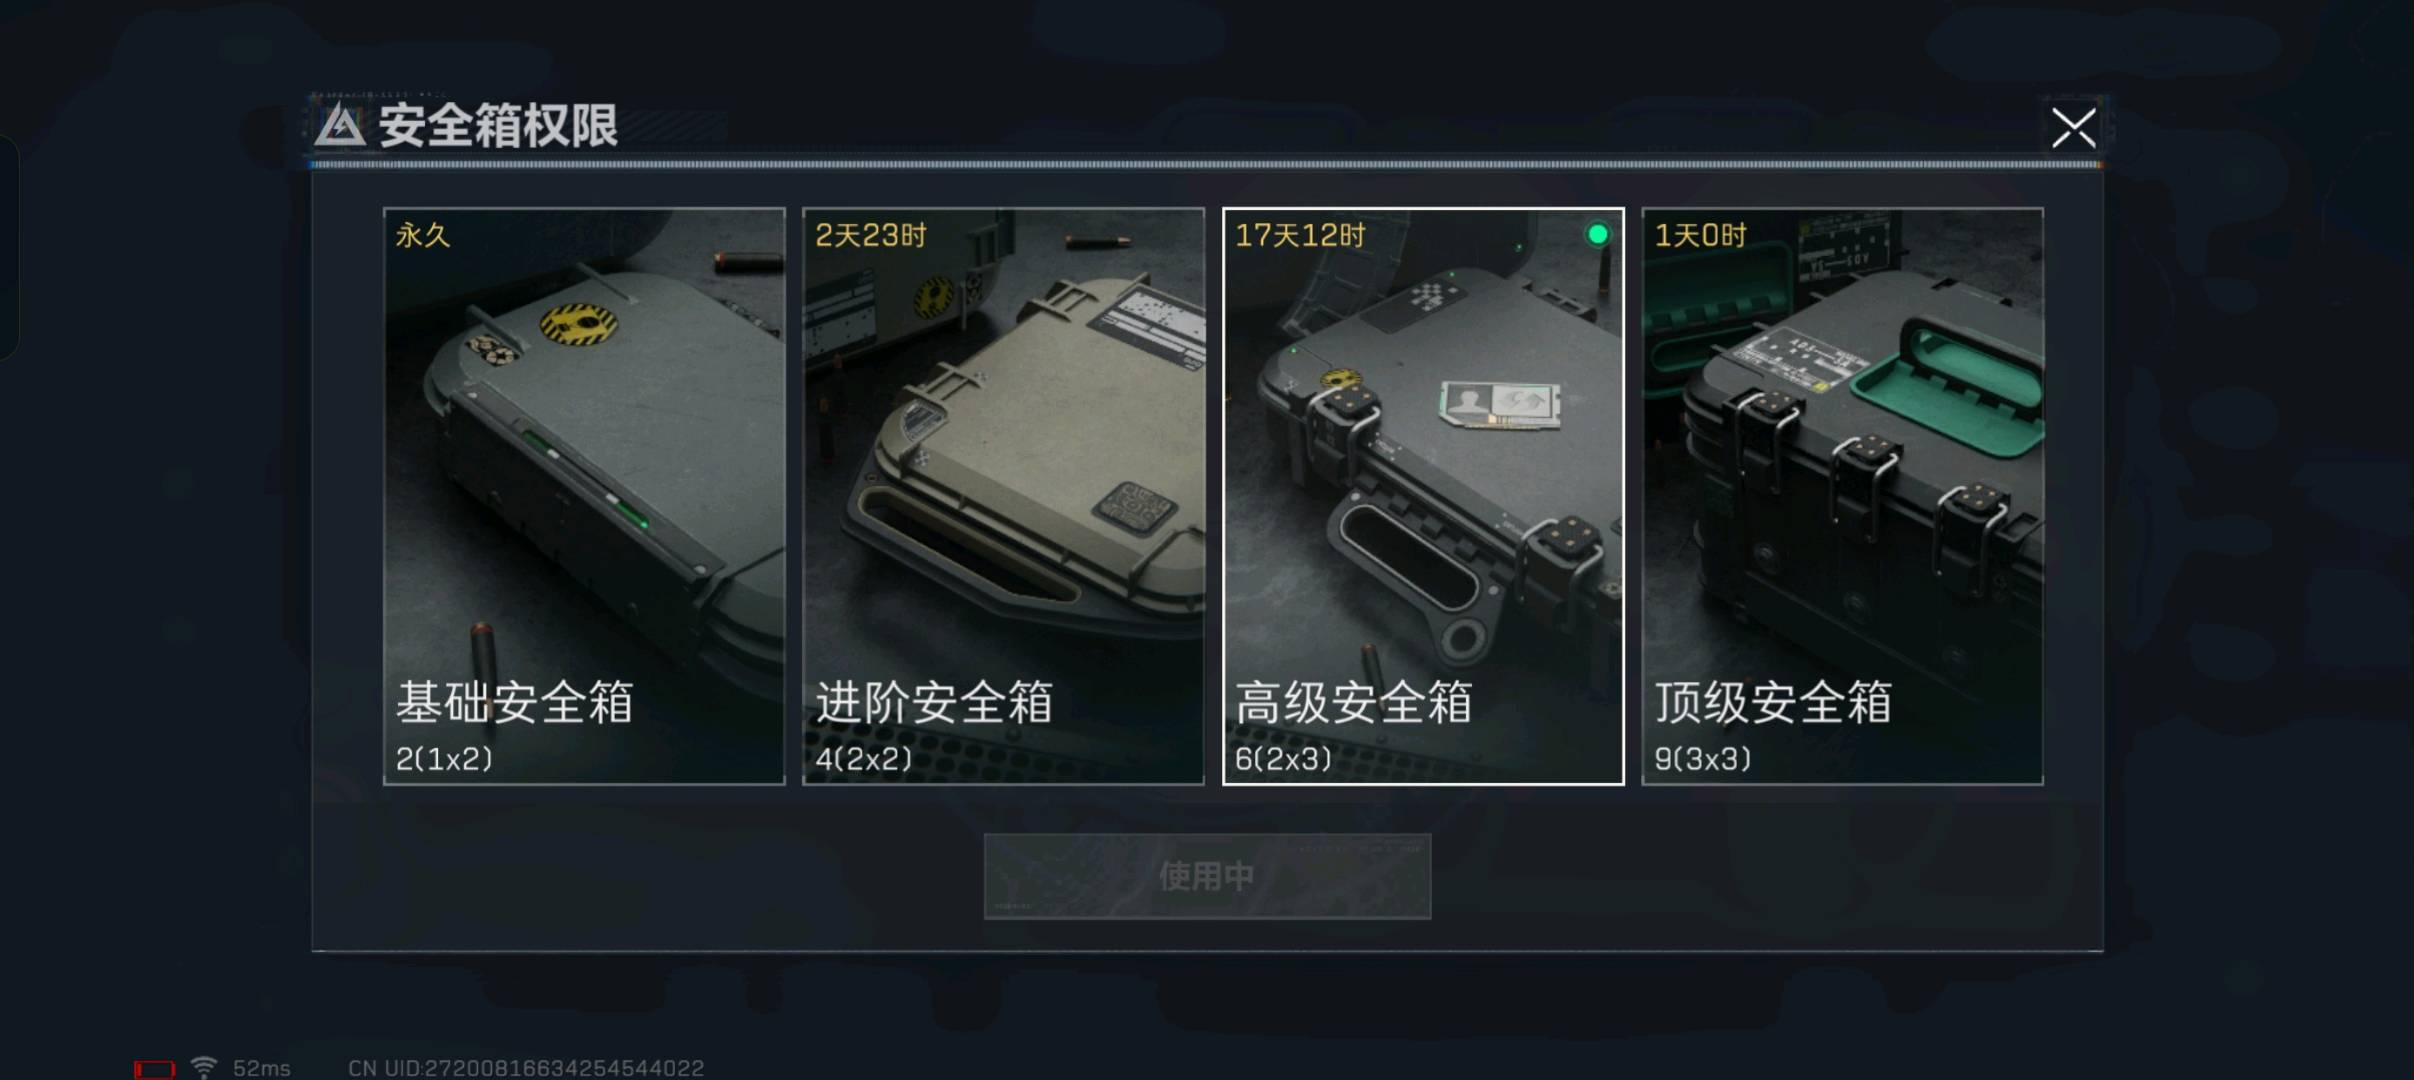Click the triangle logo beside 安全箱权限
The image size is (2414, 1080).
tap(339, 126)
